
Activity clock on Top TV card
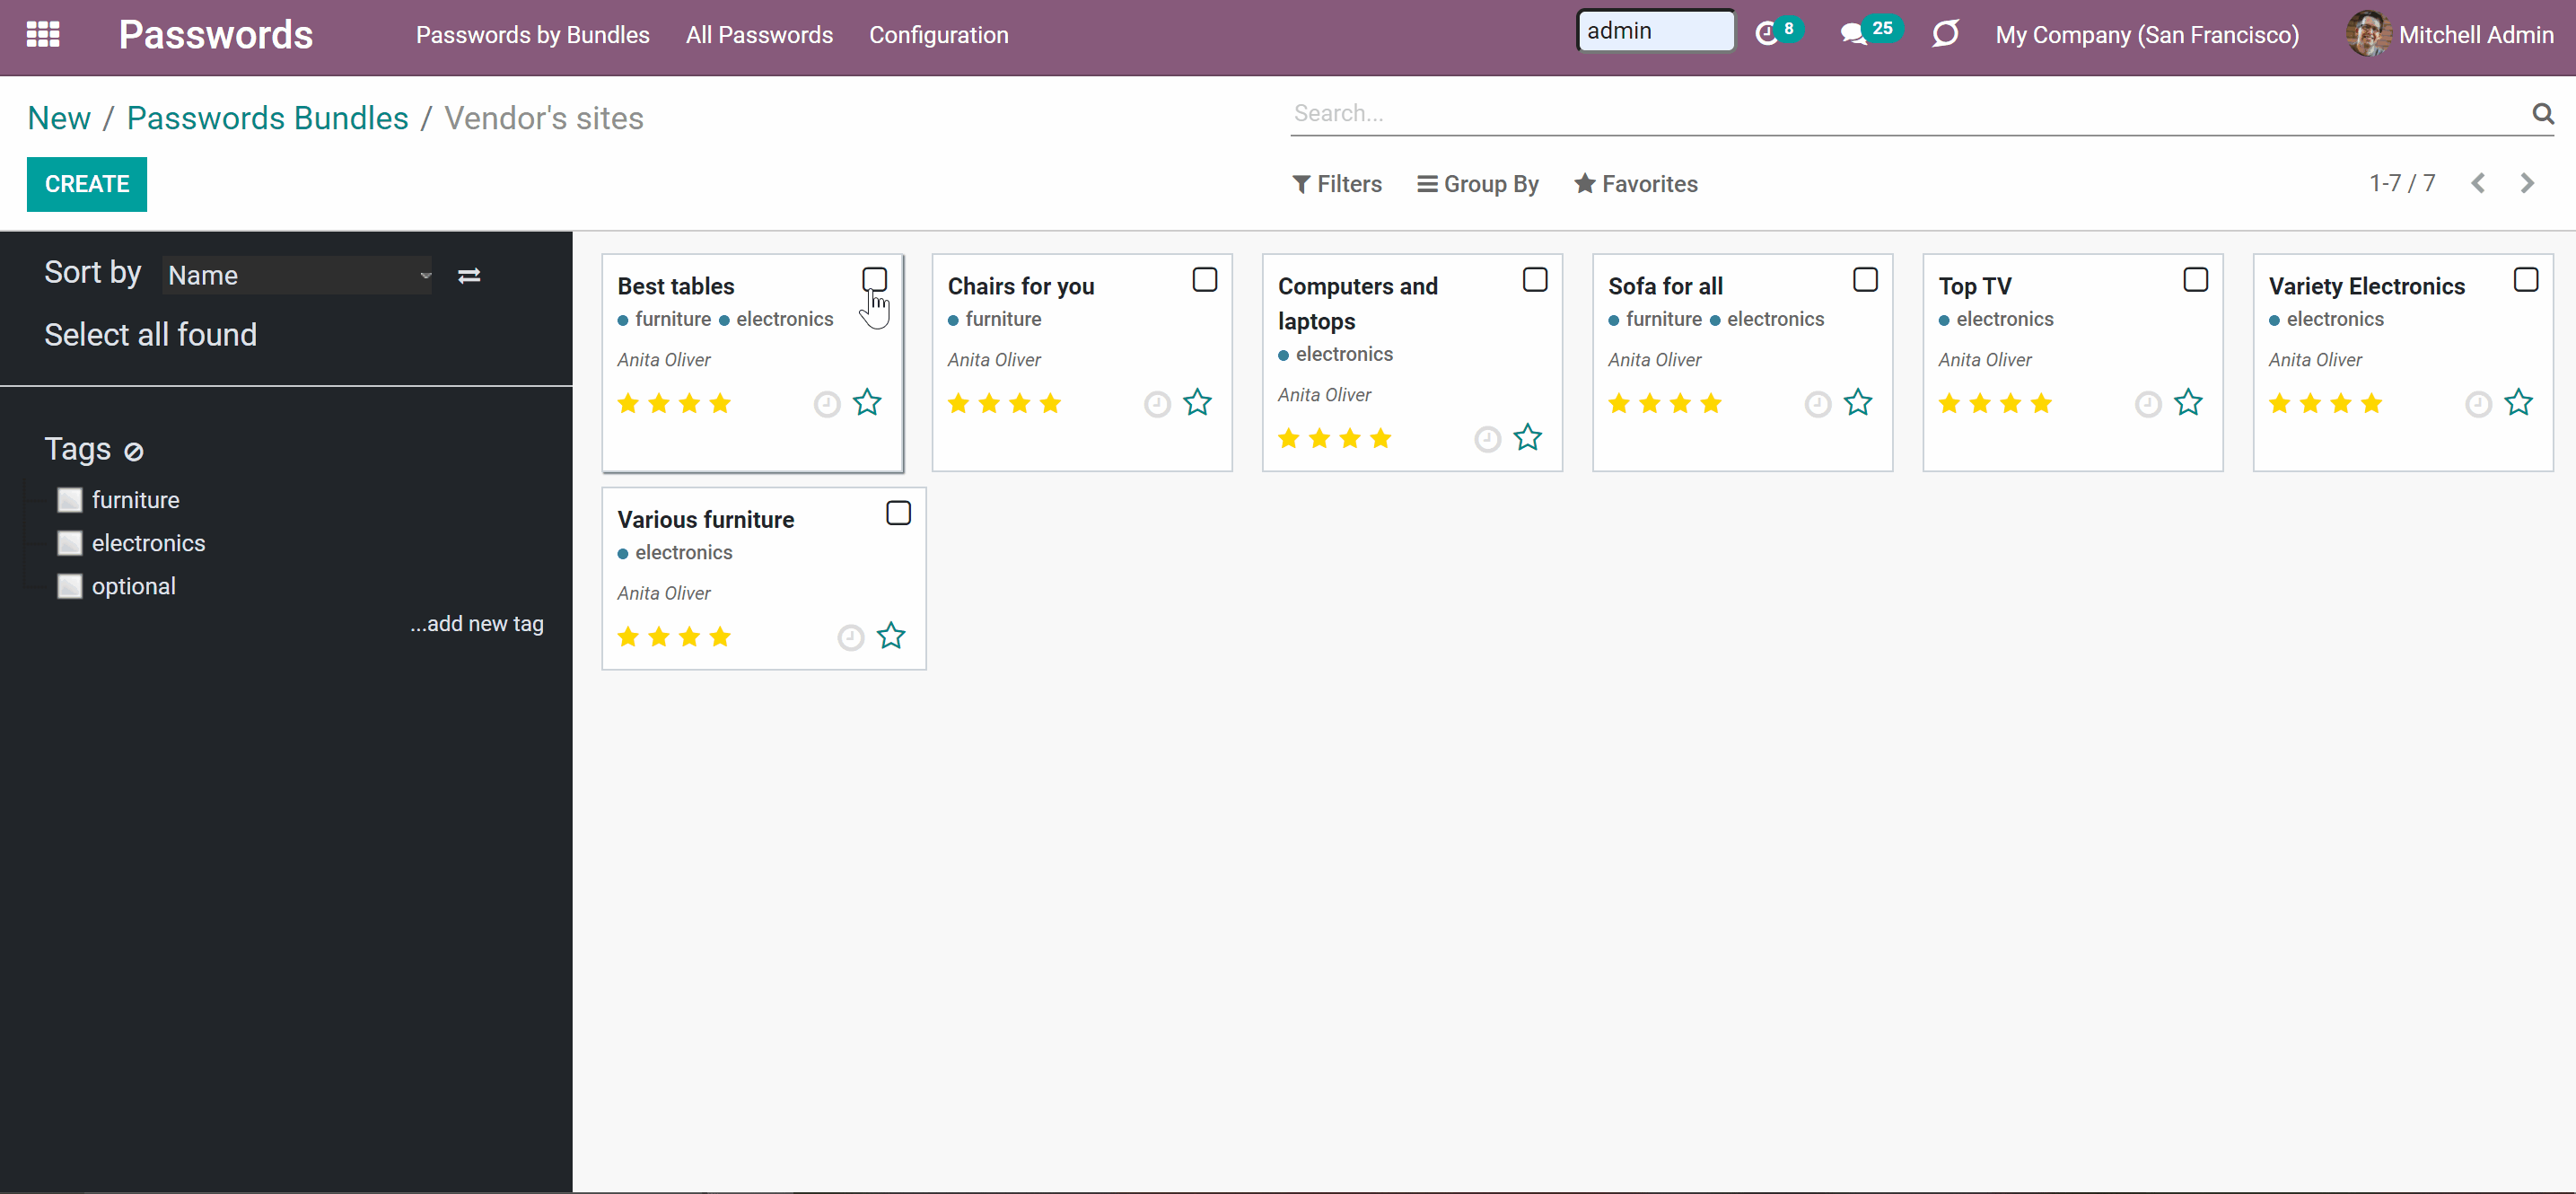(2148, 404)
